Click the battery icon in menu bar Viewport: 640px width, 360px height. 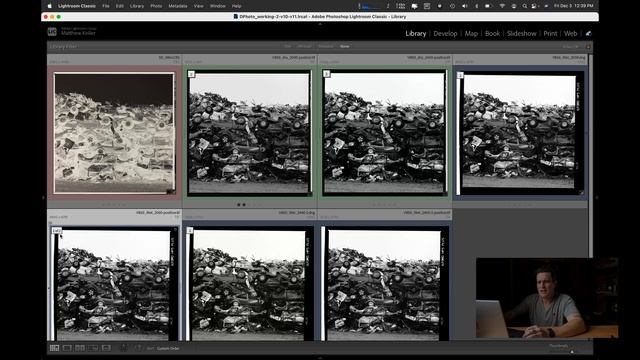coord(488,6)
